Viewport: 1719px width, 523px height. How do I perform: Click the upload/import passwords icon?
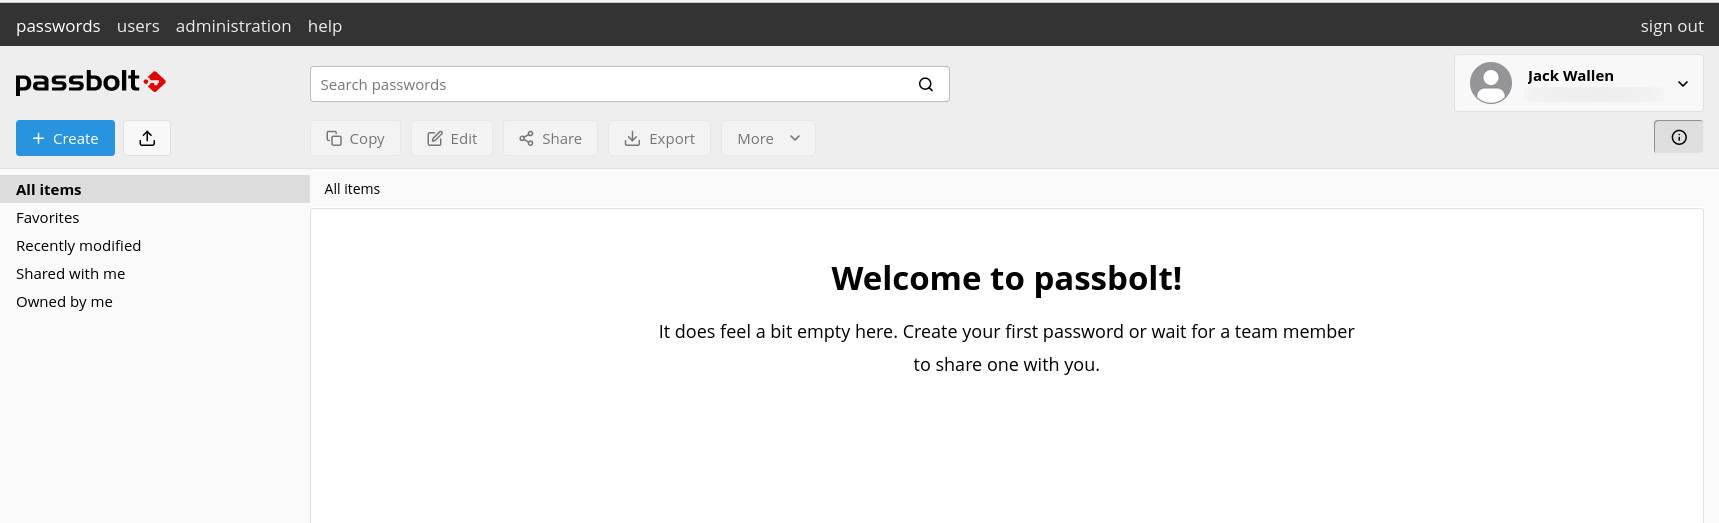(x=147, y=138)
